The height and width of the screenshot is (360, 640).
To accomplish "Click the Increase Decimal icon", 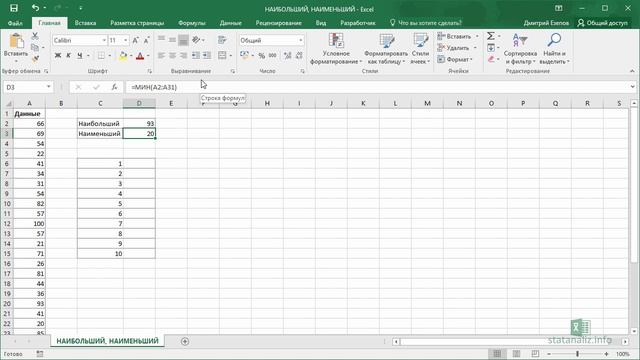I will 287,56.
